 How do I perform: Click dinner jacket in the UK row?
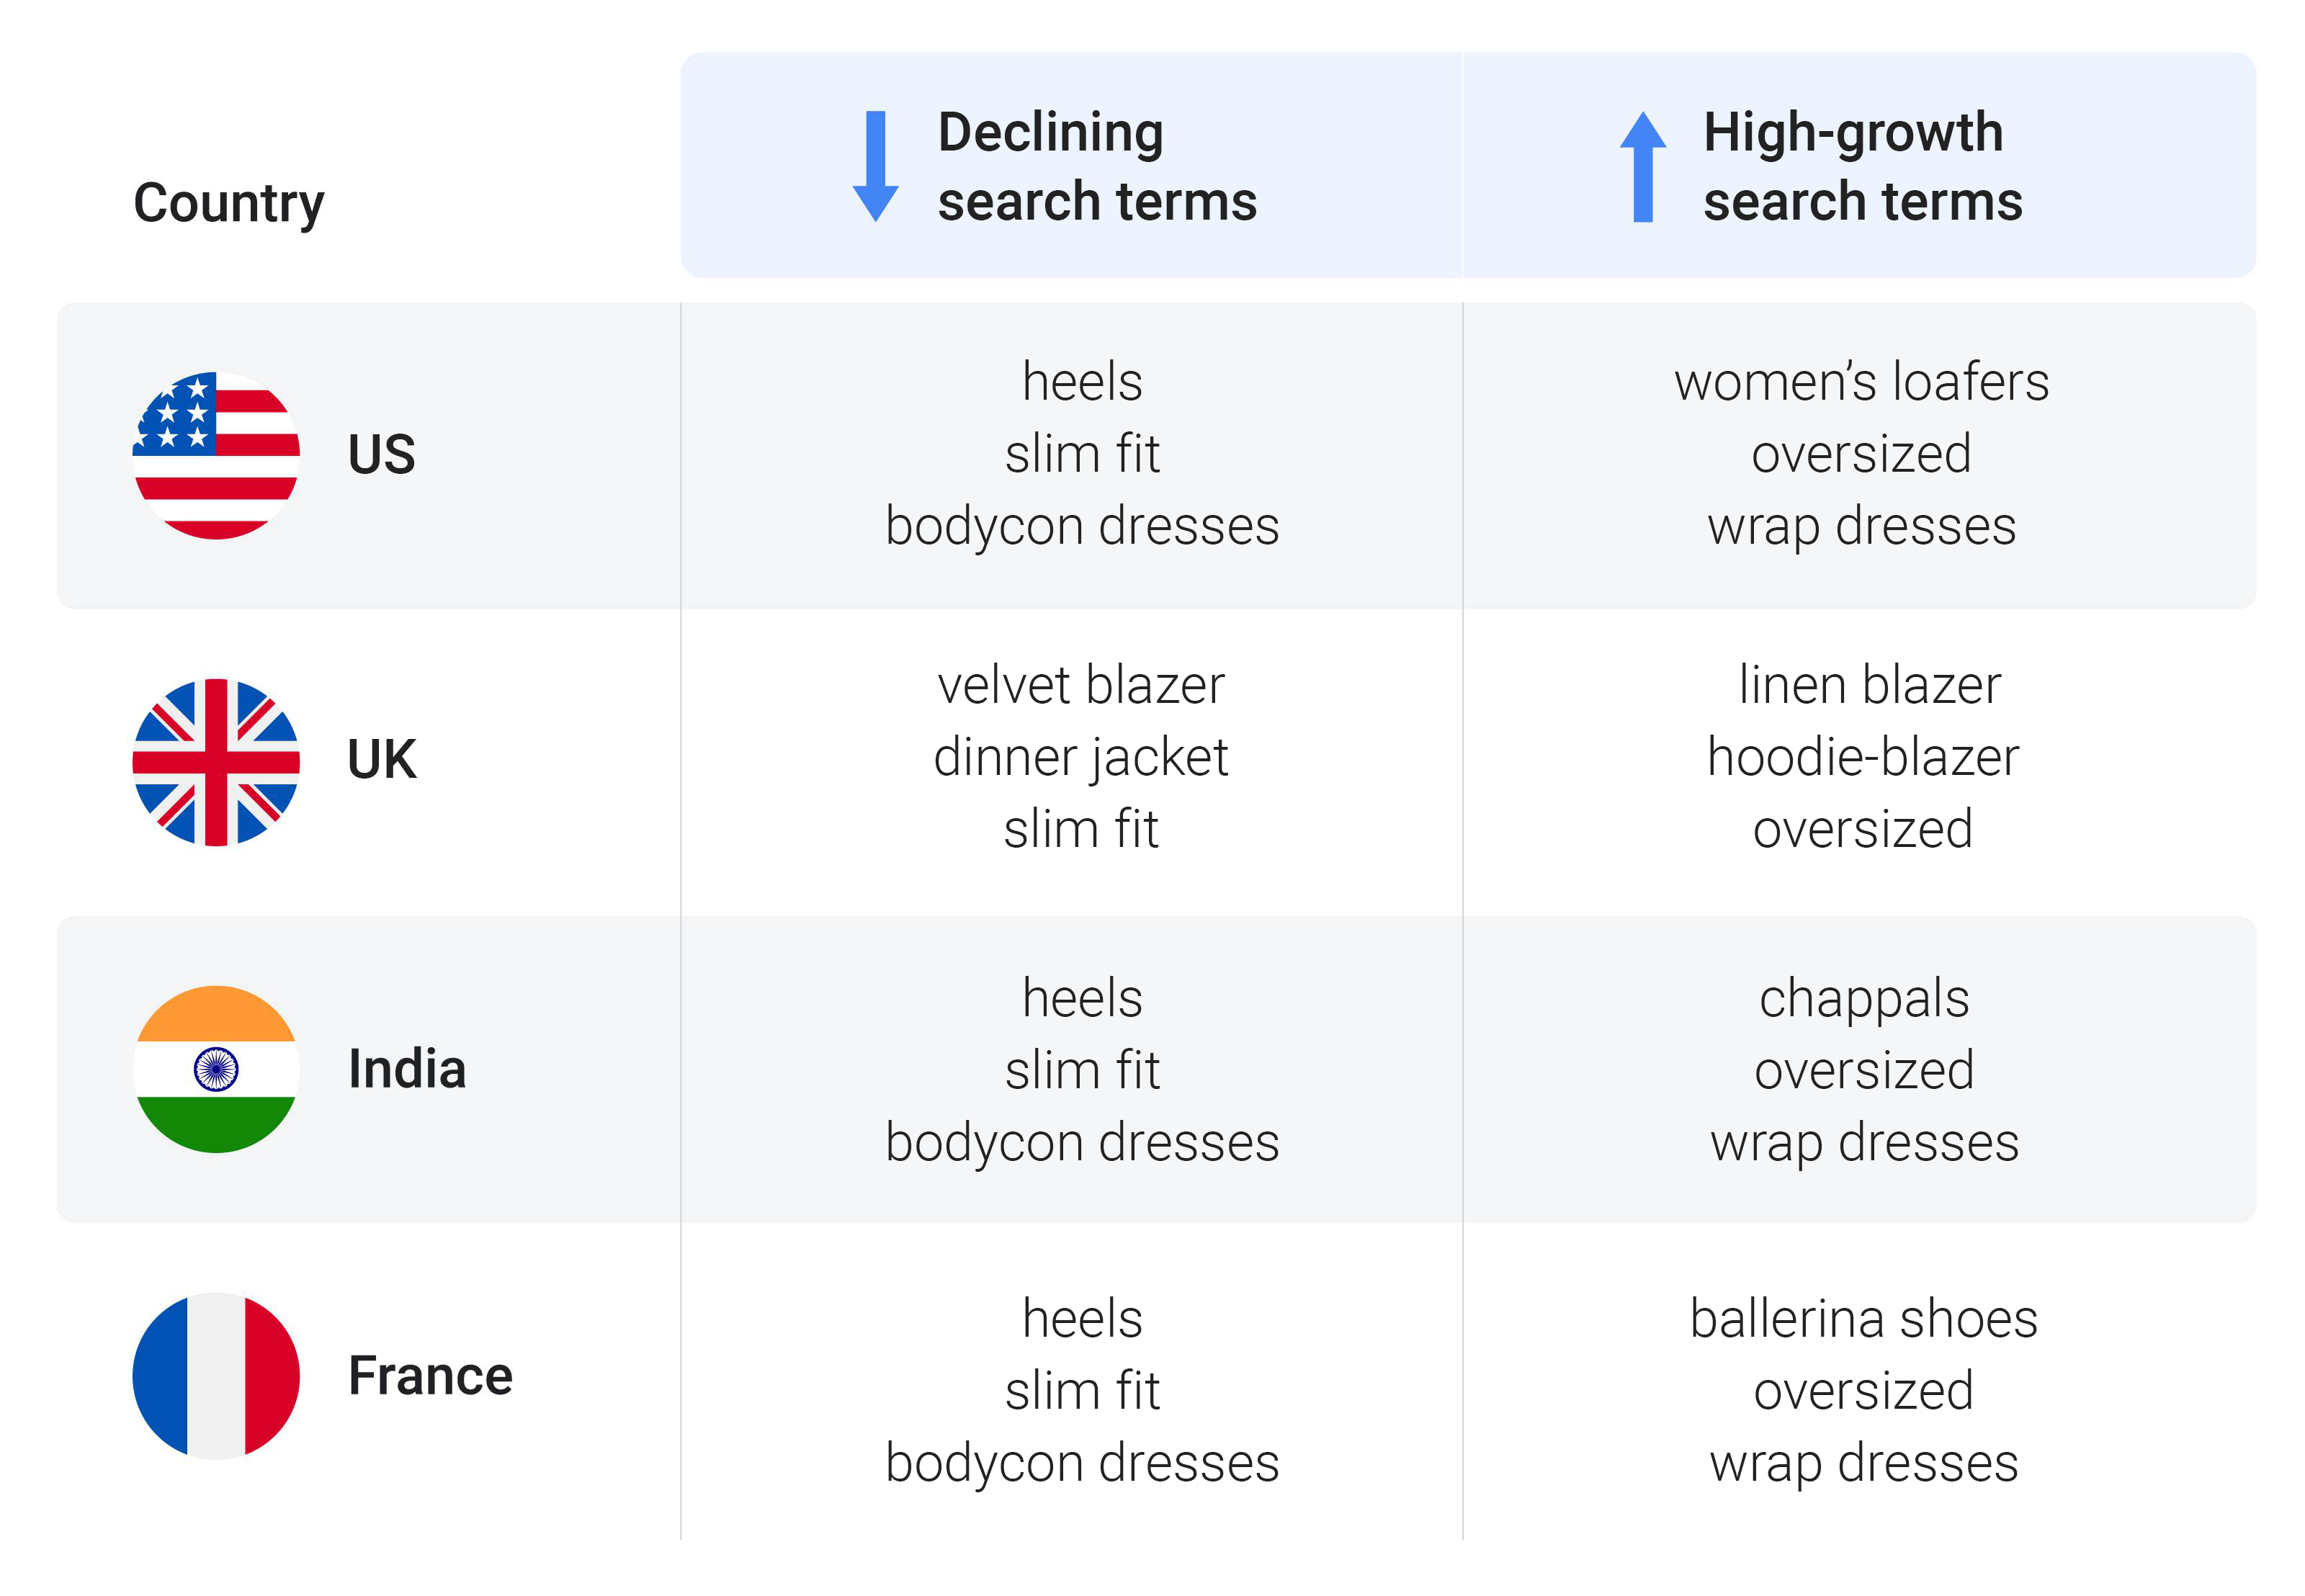(1081, 759)
